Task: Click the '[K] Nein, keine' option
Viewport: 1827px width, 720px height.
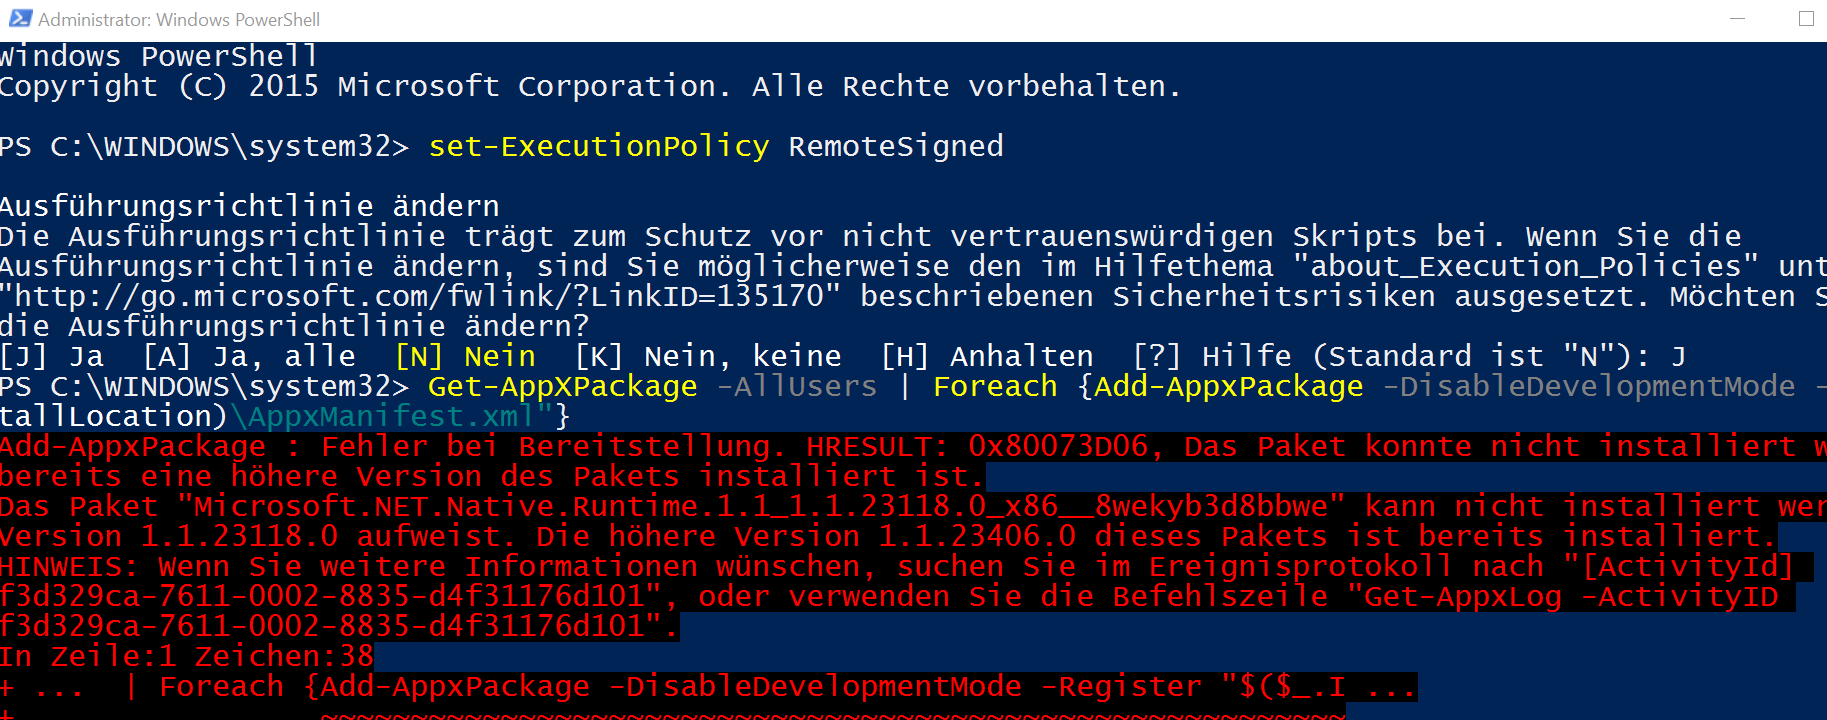Action: tap(708, 356)
